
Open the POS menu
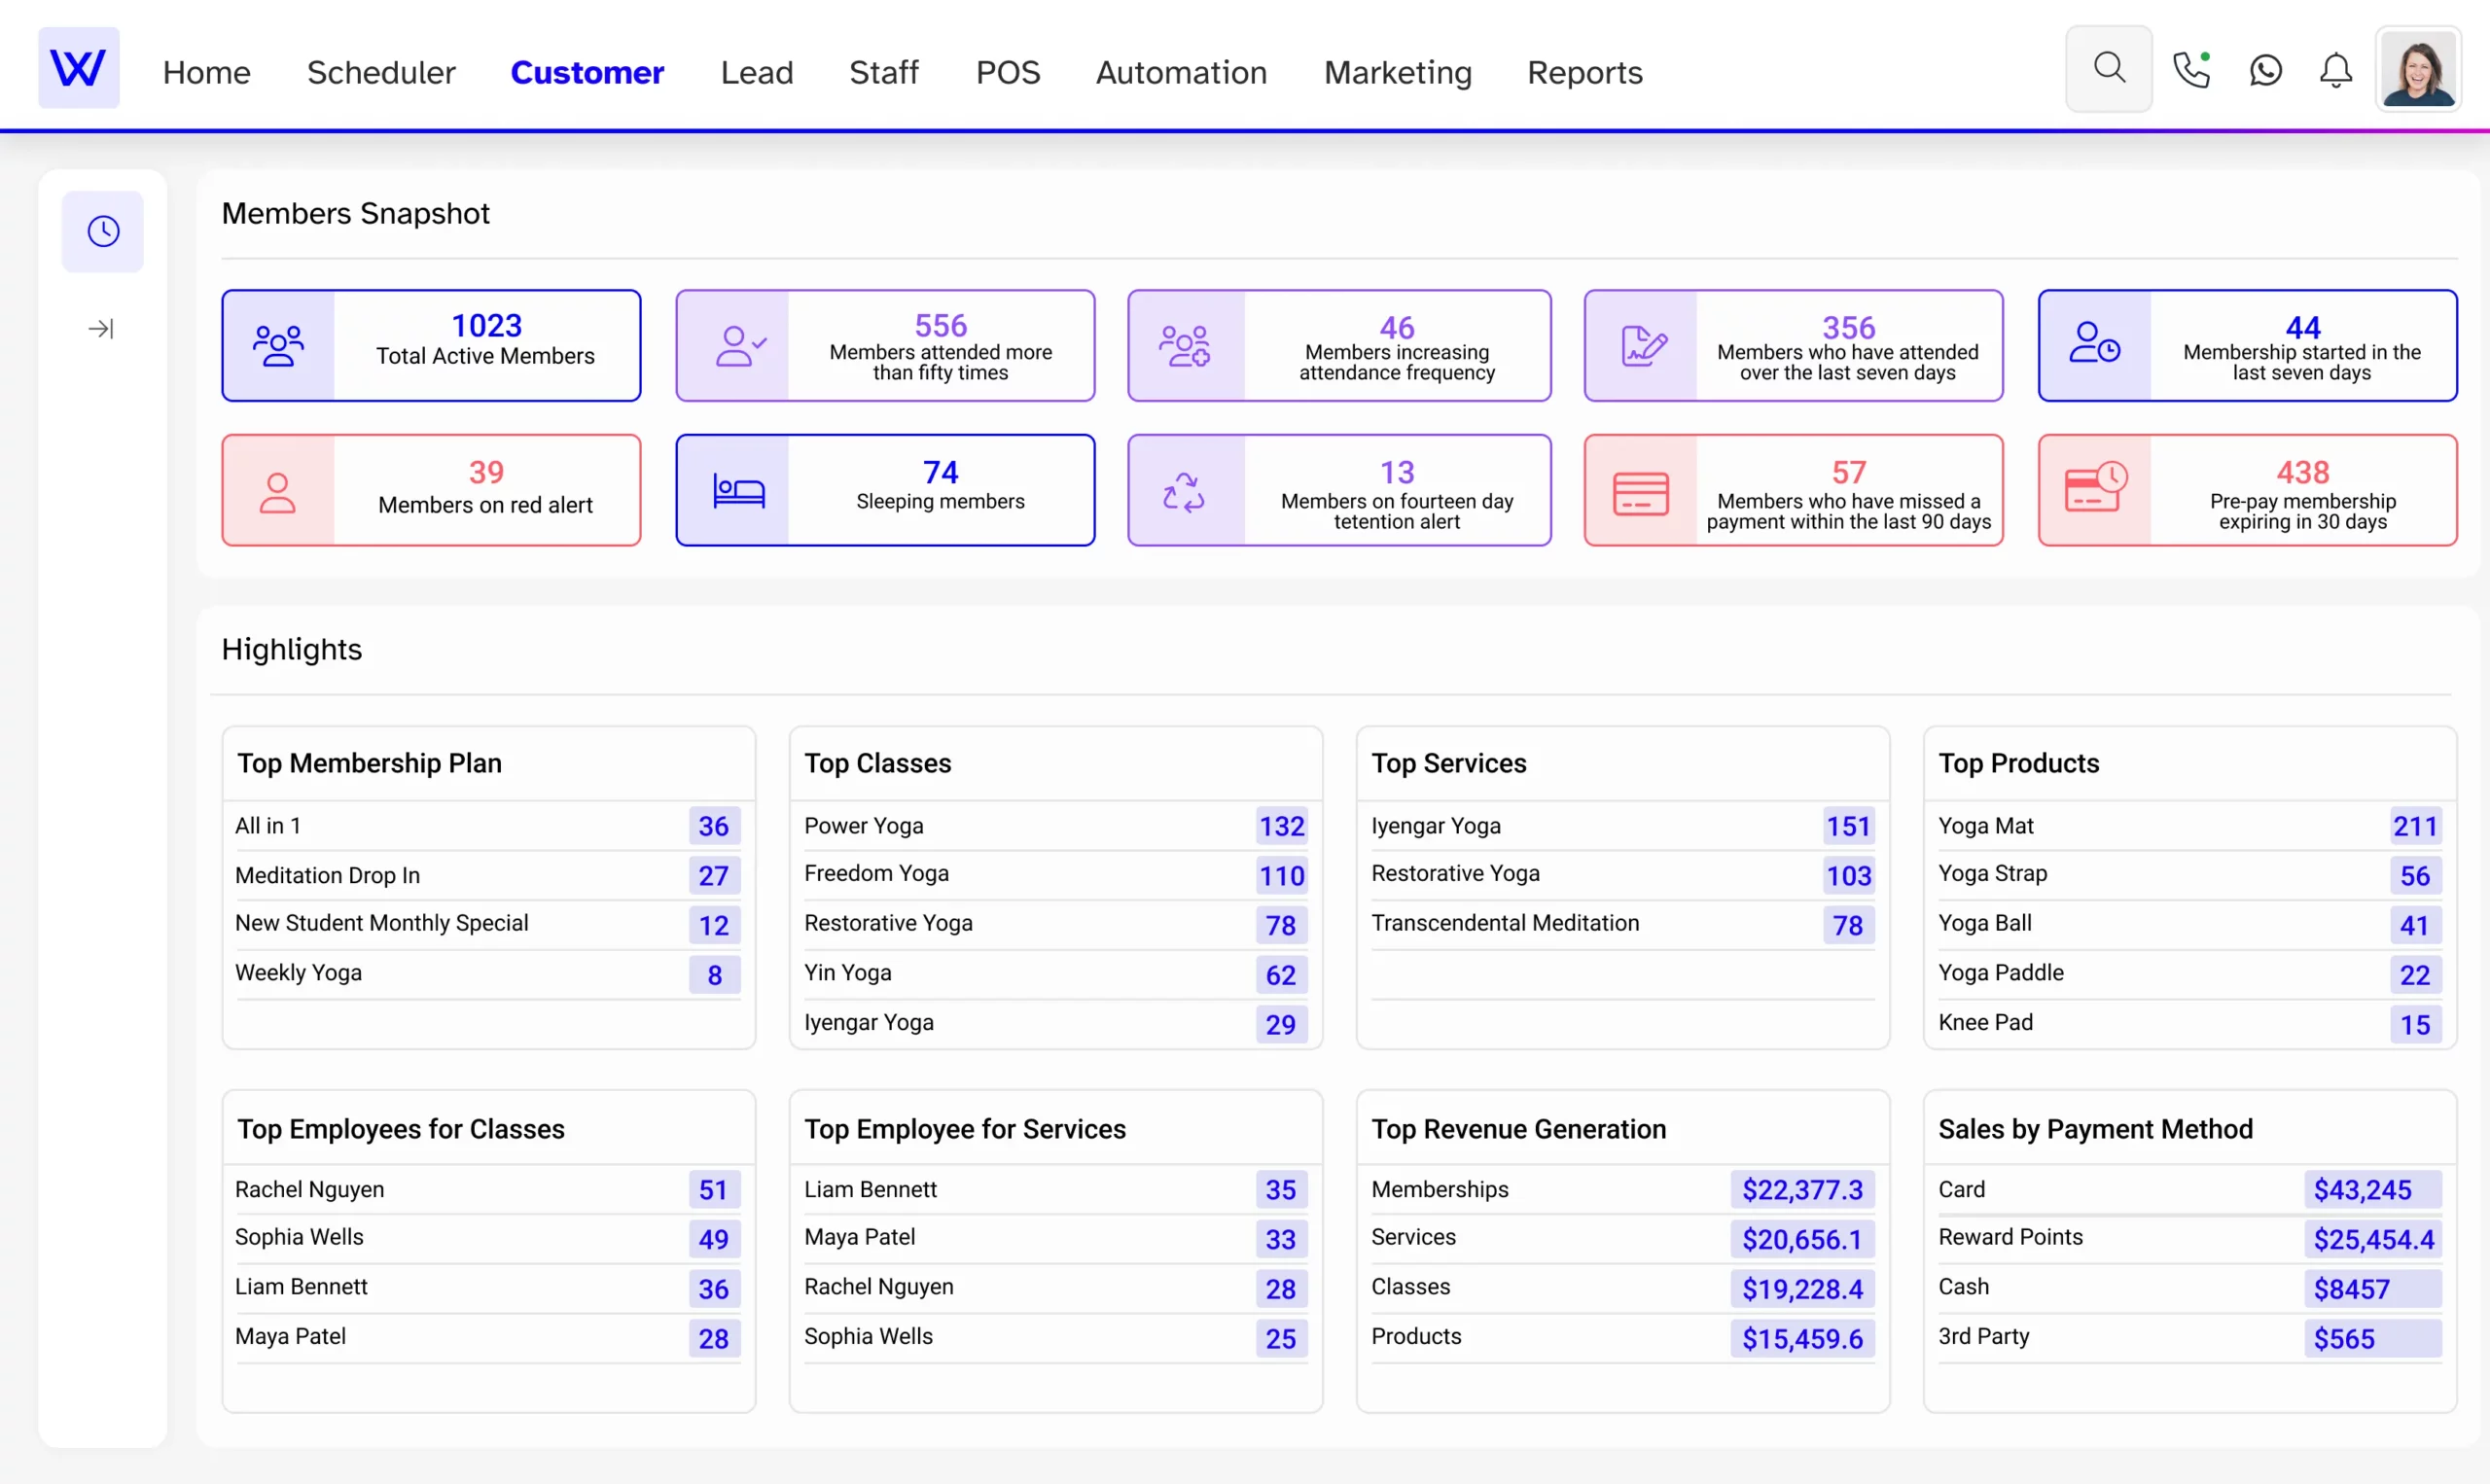(x=1008, y=72)
